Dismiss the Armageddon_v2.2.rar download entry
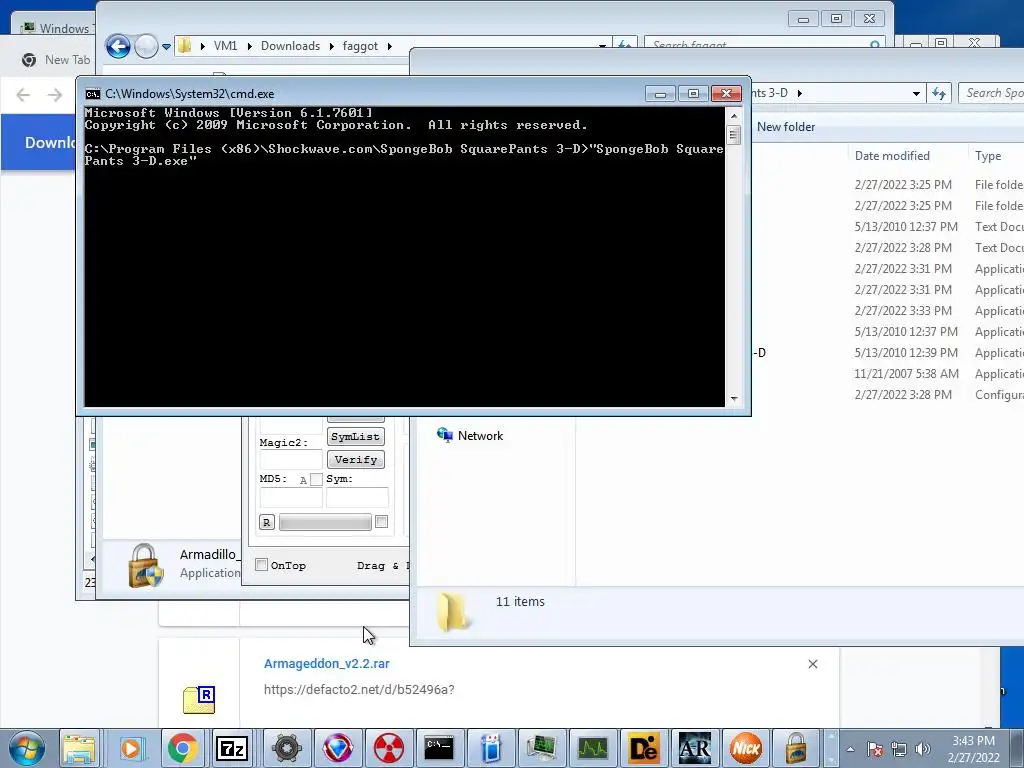This screenshot has width=1024, height=768. pos(812,664)
